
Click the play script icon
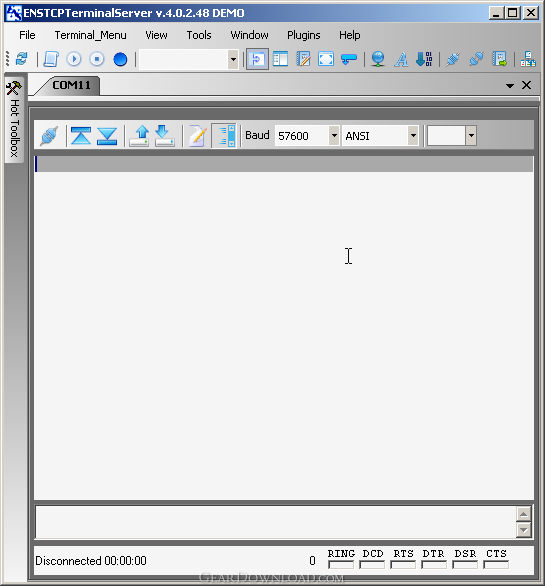point(74,59)
